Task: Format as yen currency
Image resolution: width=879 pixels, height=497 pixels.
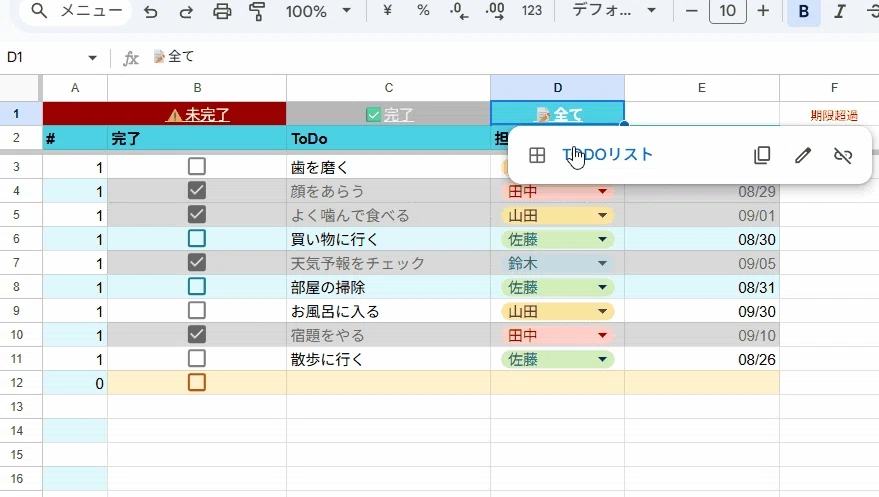Action: tap(387, 10)
